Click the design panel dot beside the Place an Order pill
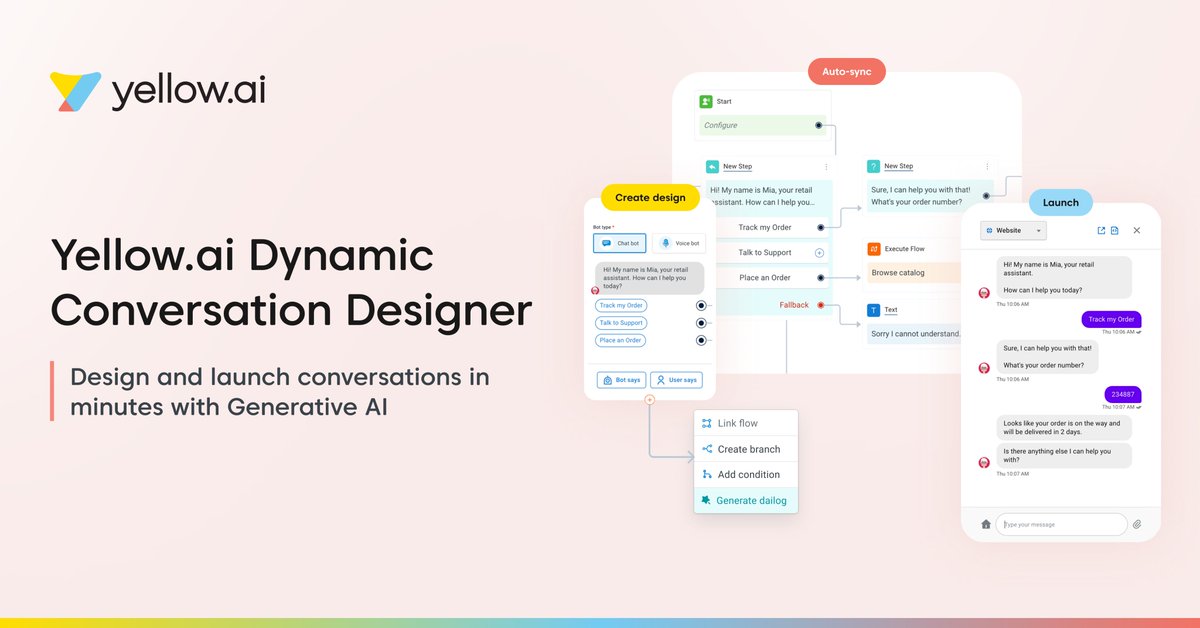1200x628 pixels. 701,340
